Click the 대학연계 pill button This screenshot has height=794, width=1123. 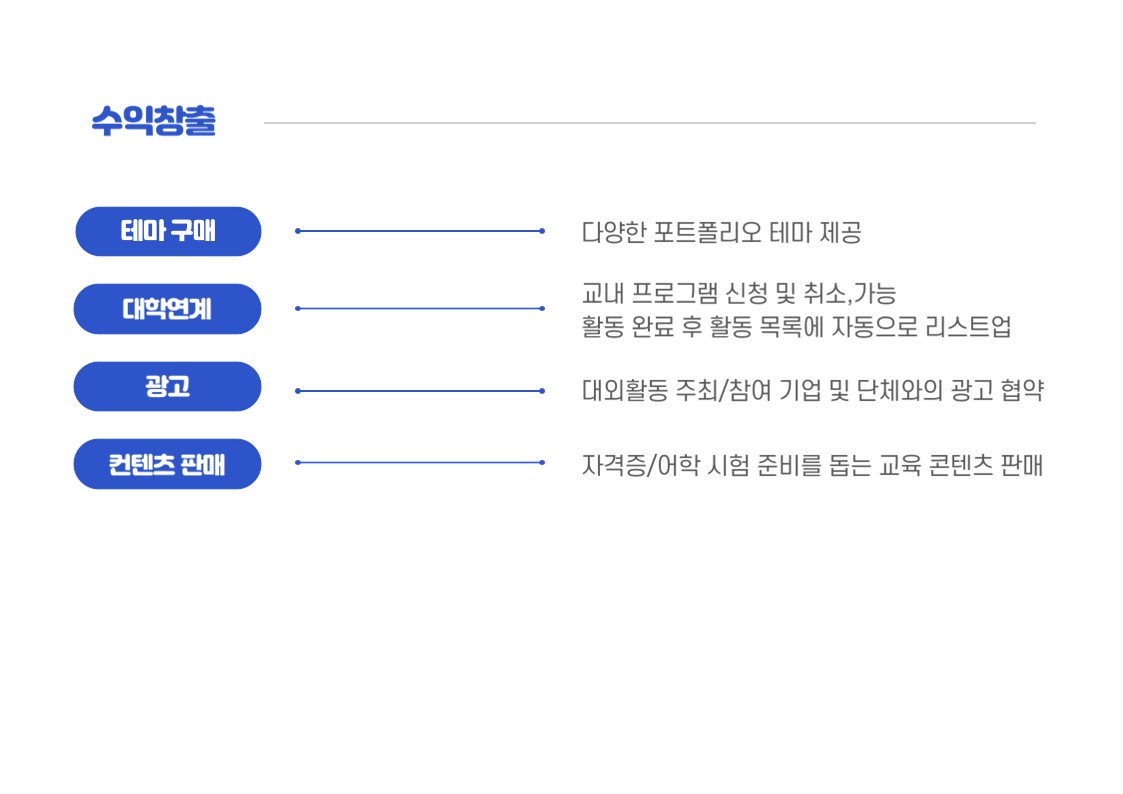(x=168, y=309)
